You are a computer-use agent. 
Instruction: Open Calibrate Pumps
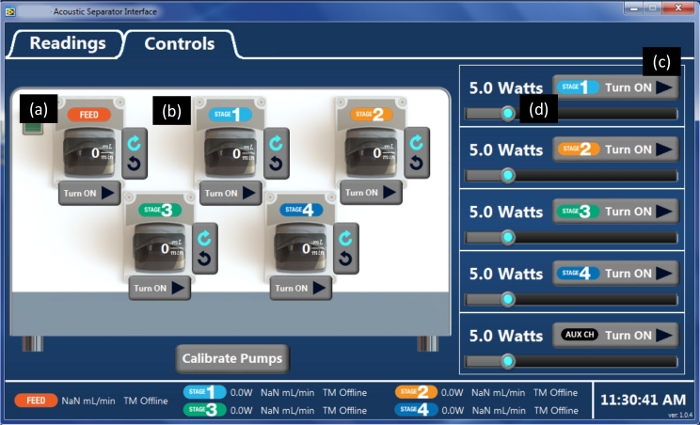coord(232,358)
